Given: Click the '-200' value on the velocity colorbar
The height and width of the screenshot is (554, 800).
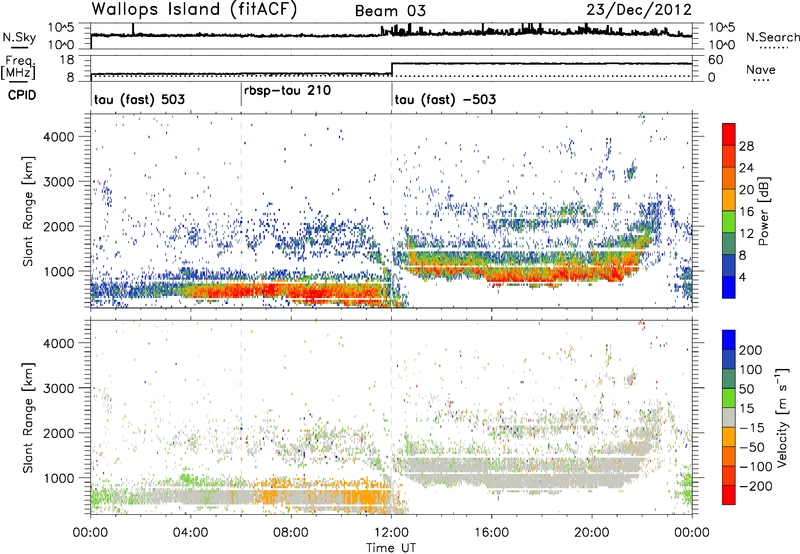Looking at the screenshot, I should [755, 486].
